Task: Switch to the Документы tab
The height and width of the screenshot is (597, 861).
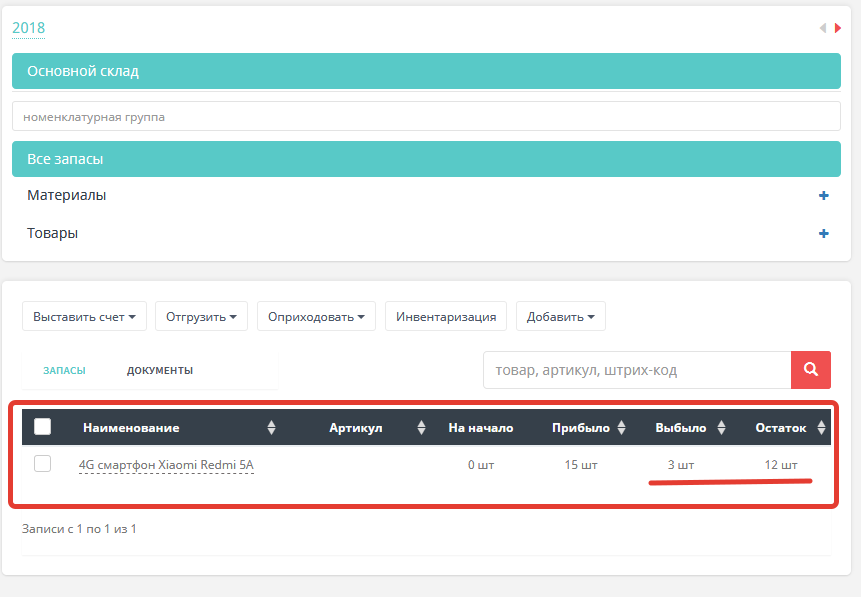Action: pyautogui.click(x=160, y=370)
